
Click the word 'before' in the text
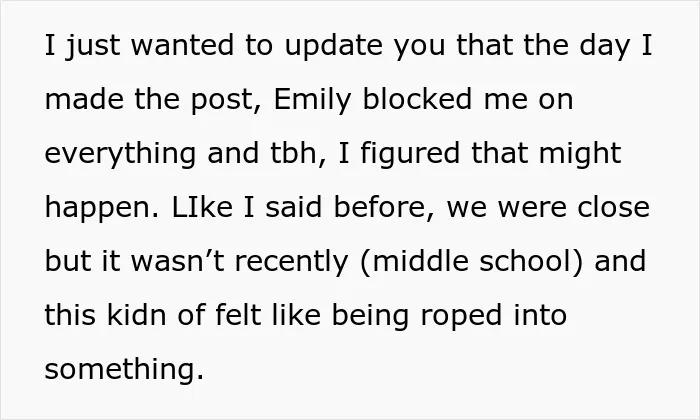pos(381,207)
